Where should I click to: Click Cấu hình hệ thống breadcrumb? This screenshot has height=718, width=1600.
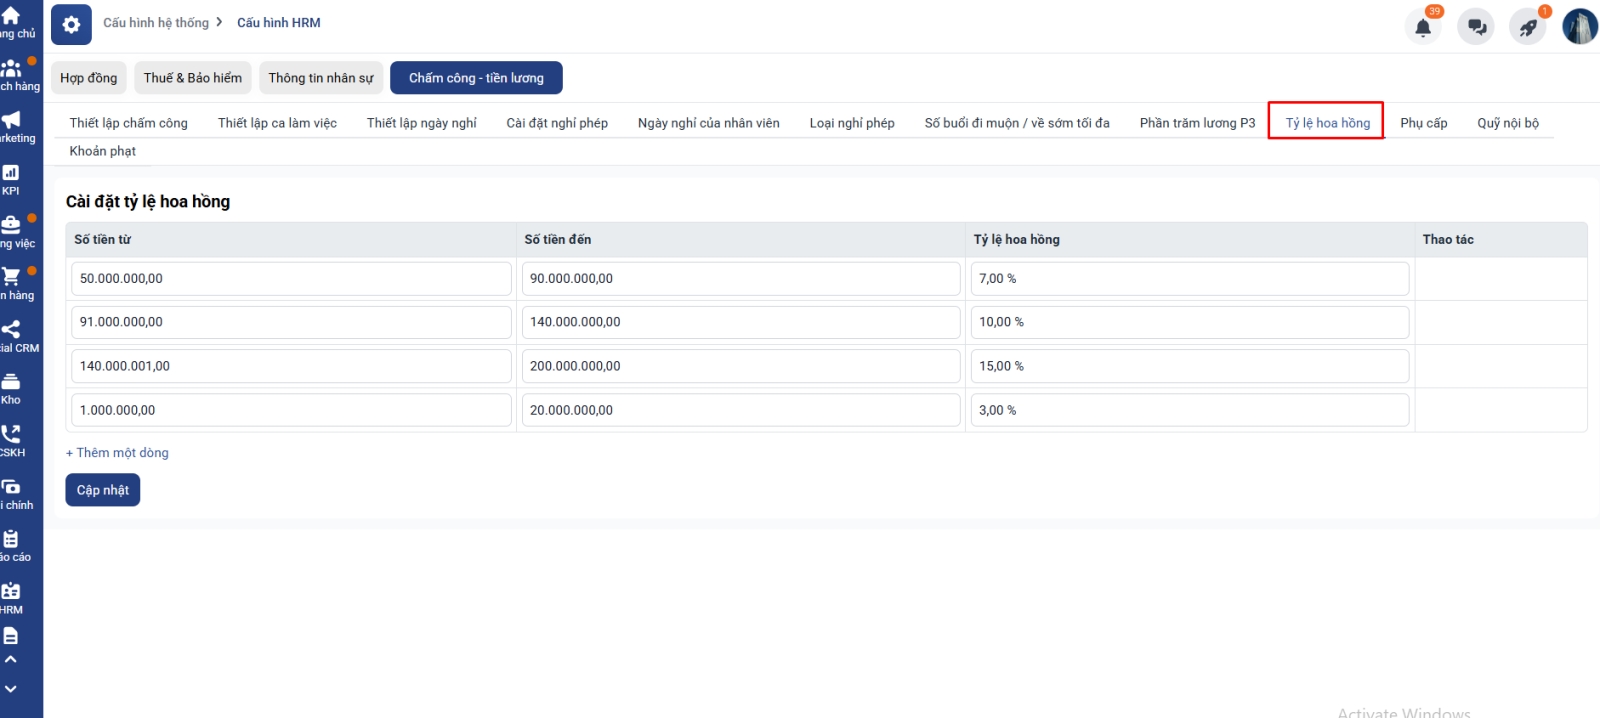[x=156, y=23]
